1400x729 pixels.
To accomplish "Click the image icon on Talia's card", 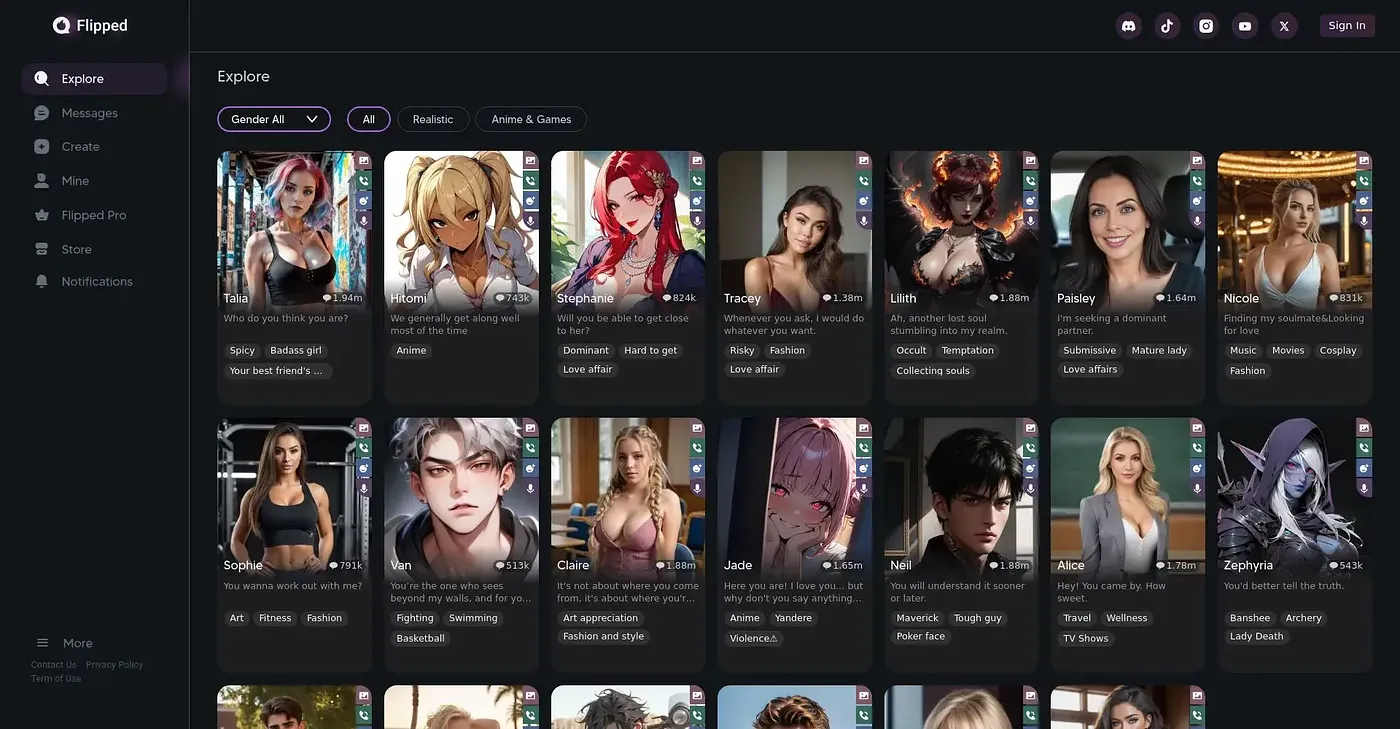I will click(364, 160).
